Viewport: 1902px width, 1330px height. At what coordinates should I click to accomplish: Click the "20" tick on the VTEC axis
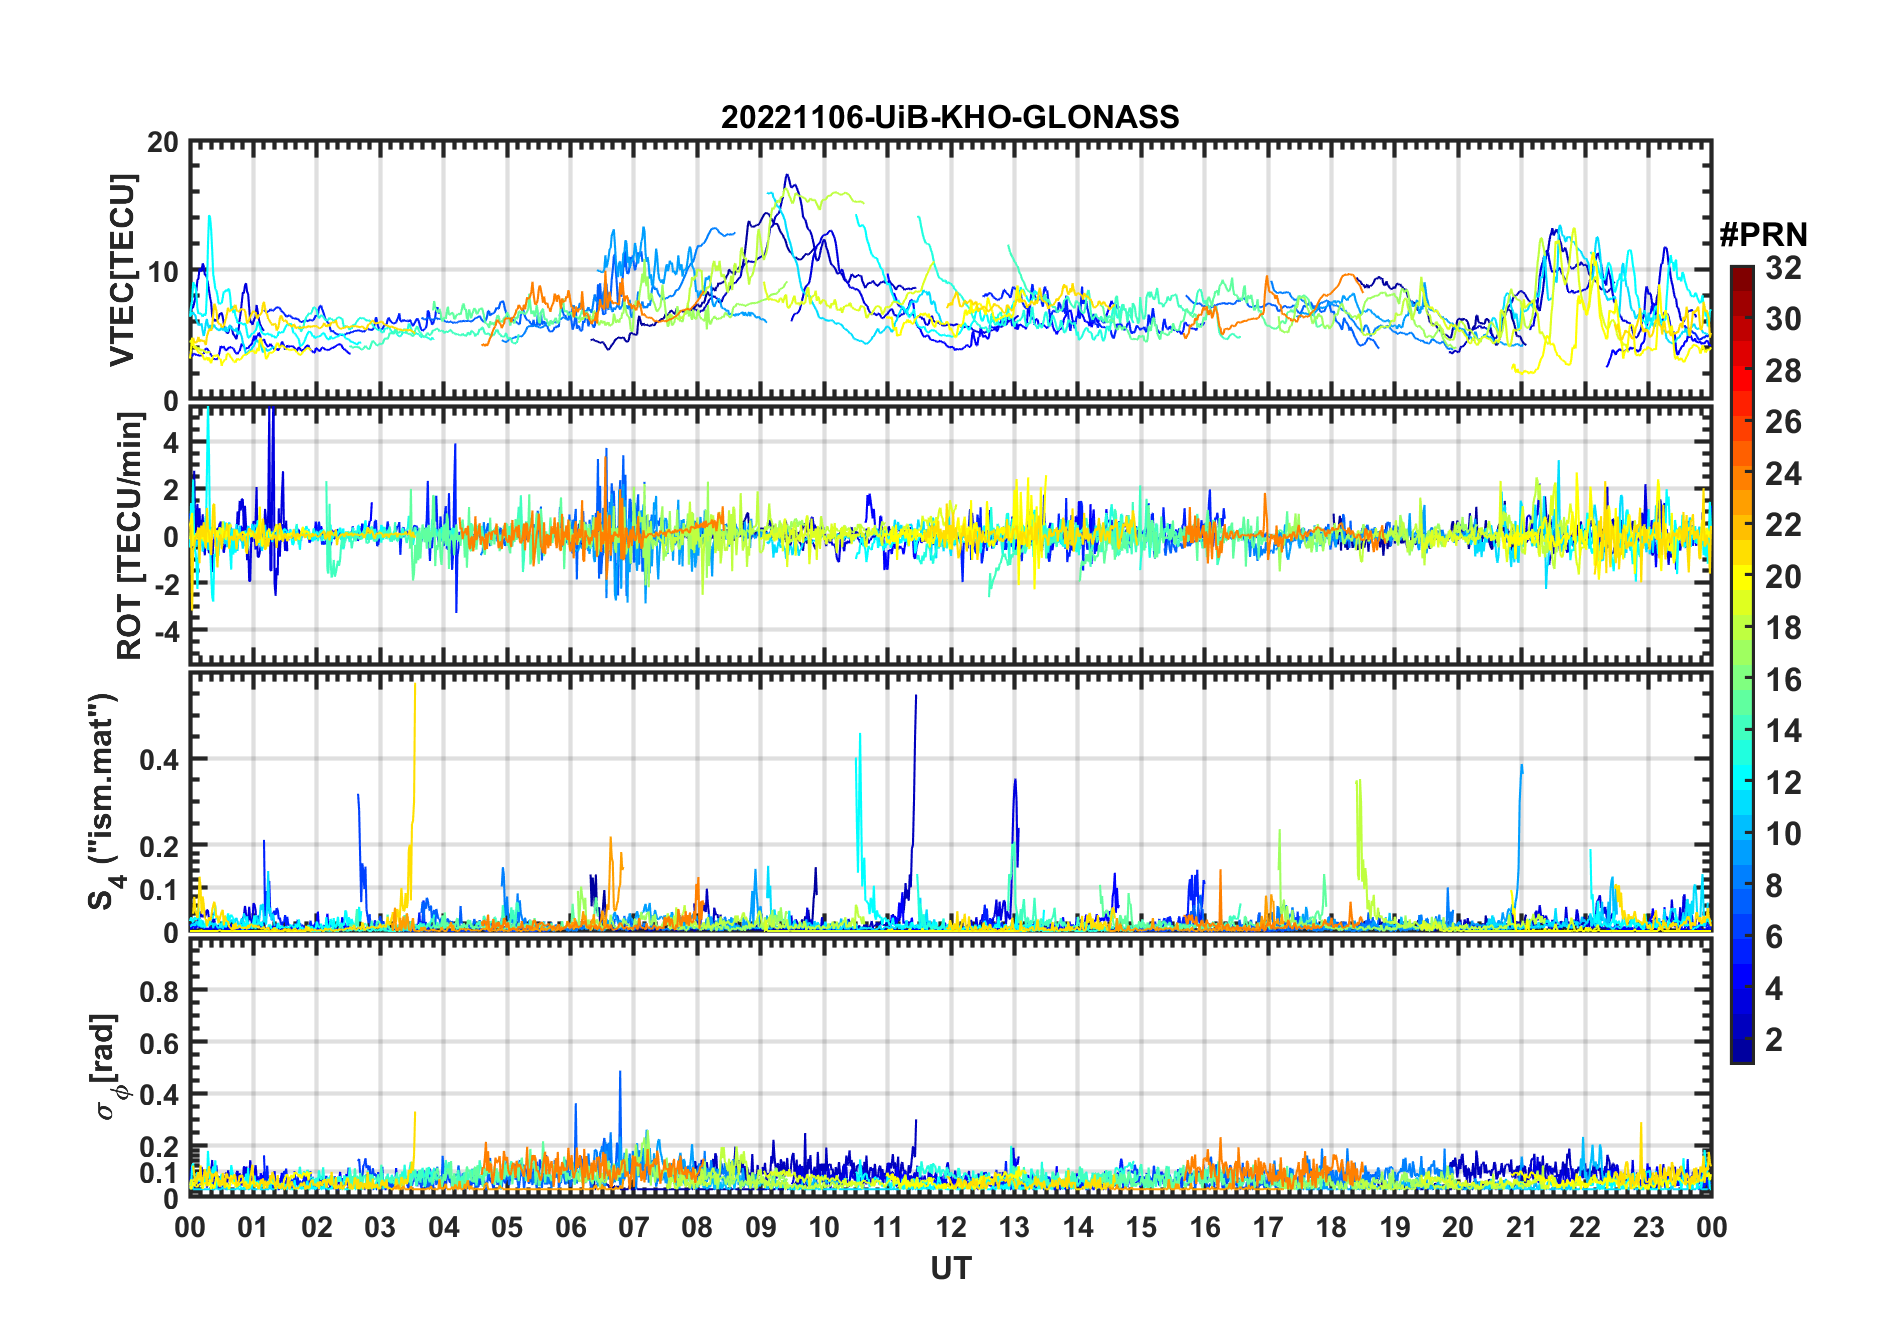[x=163, y=143]
